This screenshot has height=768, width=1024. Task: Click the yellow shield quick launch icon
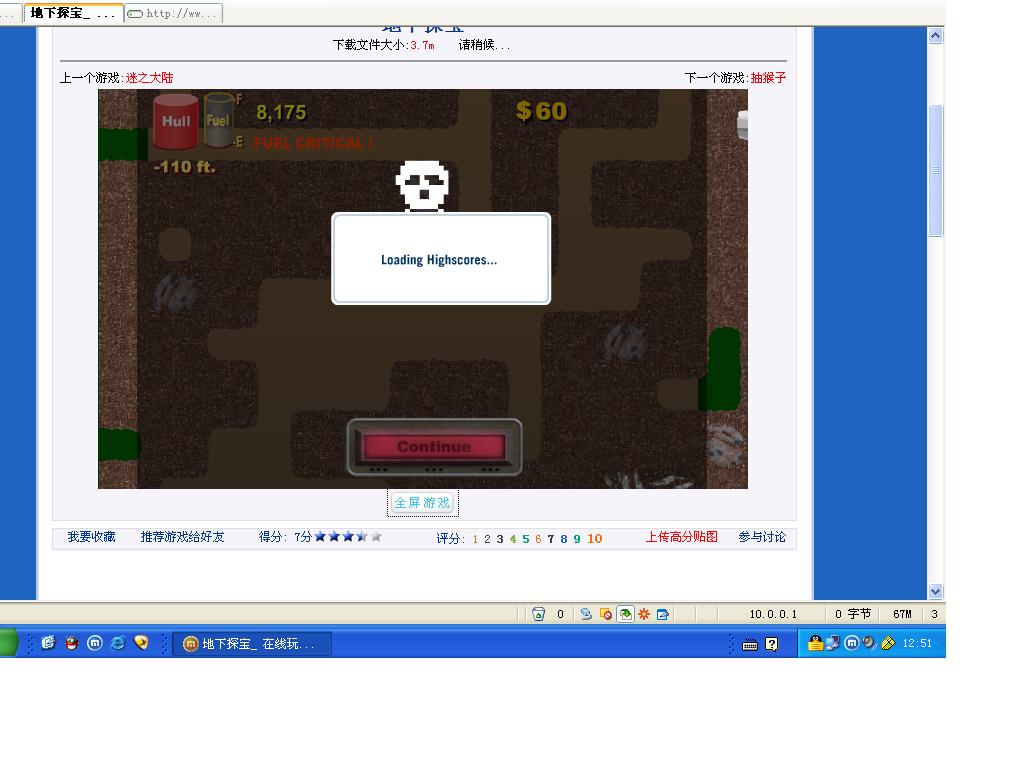tap(141, 643)
